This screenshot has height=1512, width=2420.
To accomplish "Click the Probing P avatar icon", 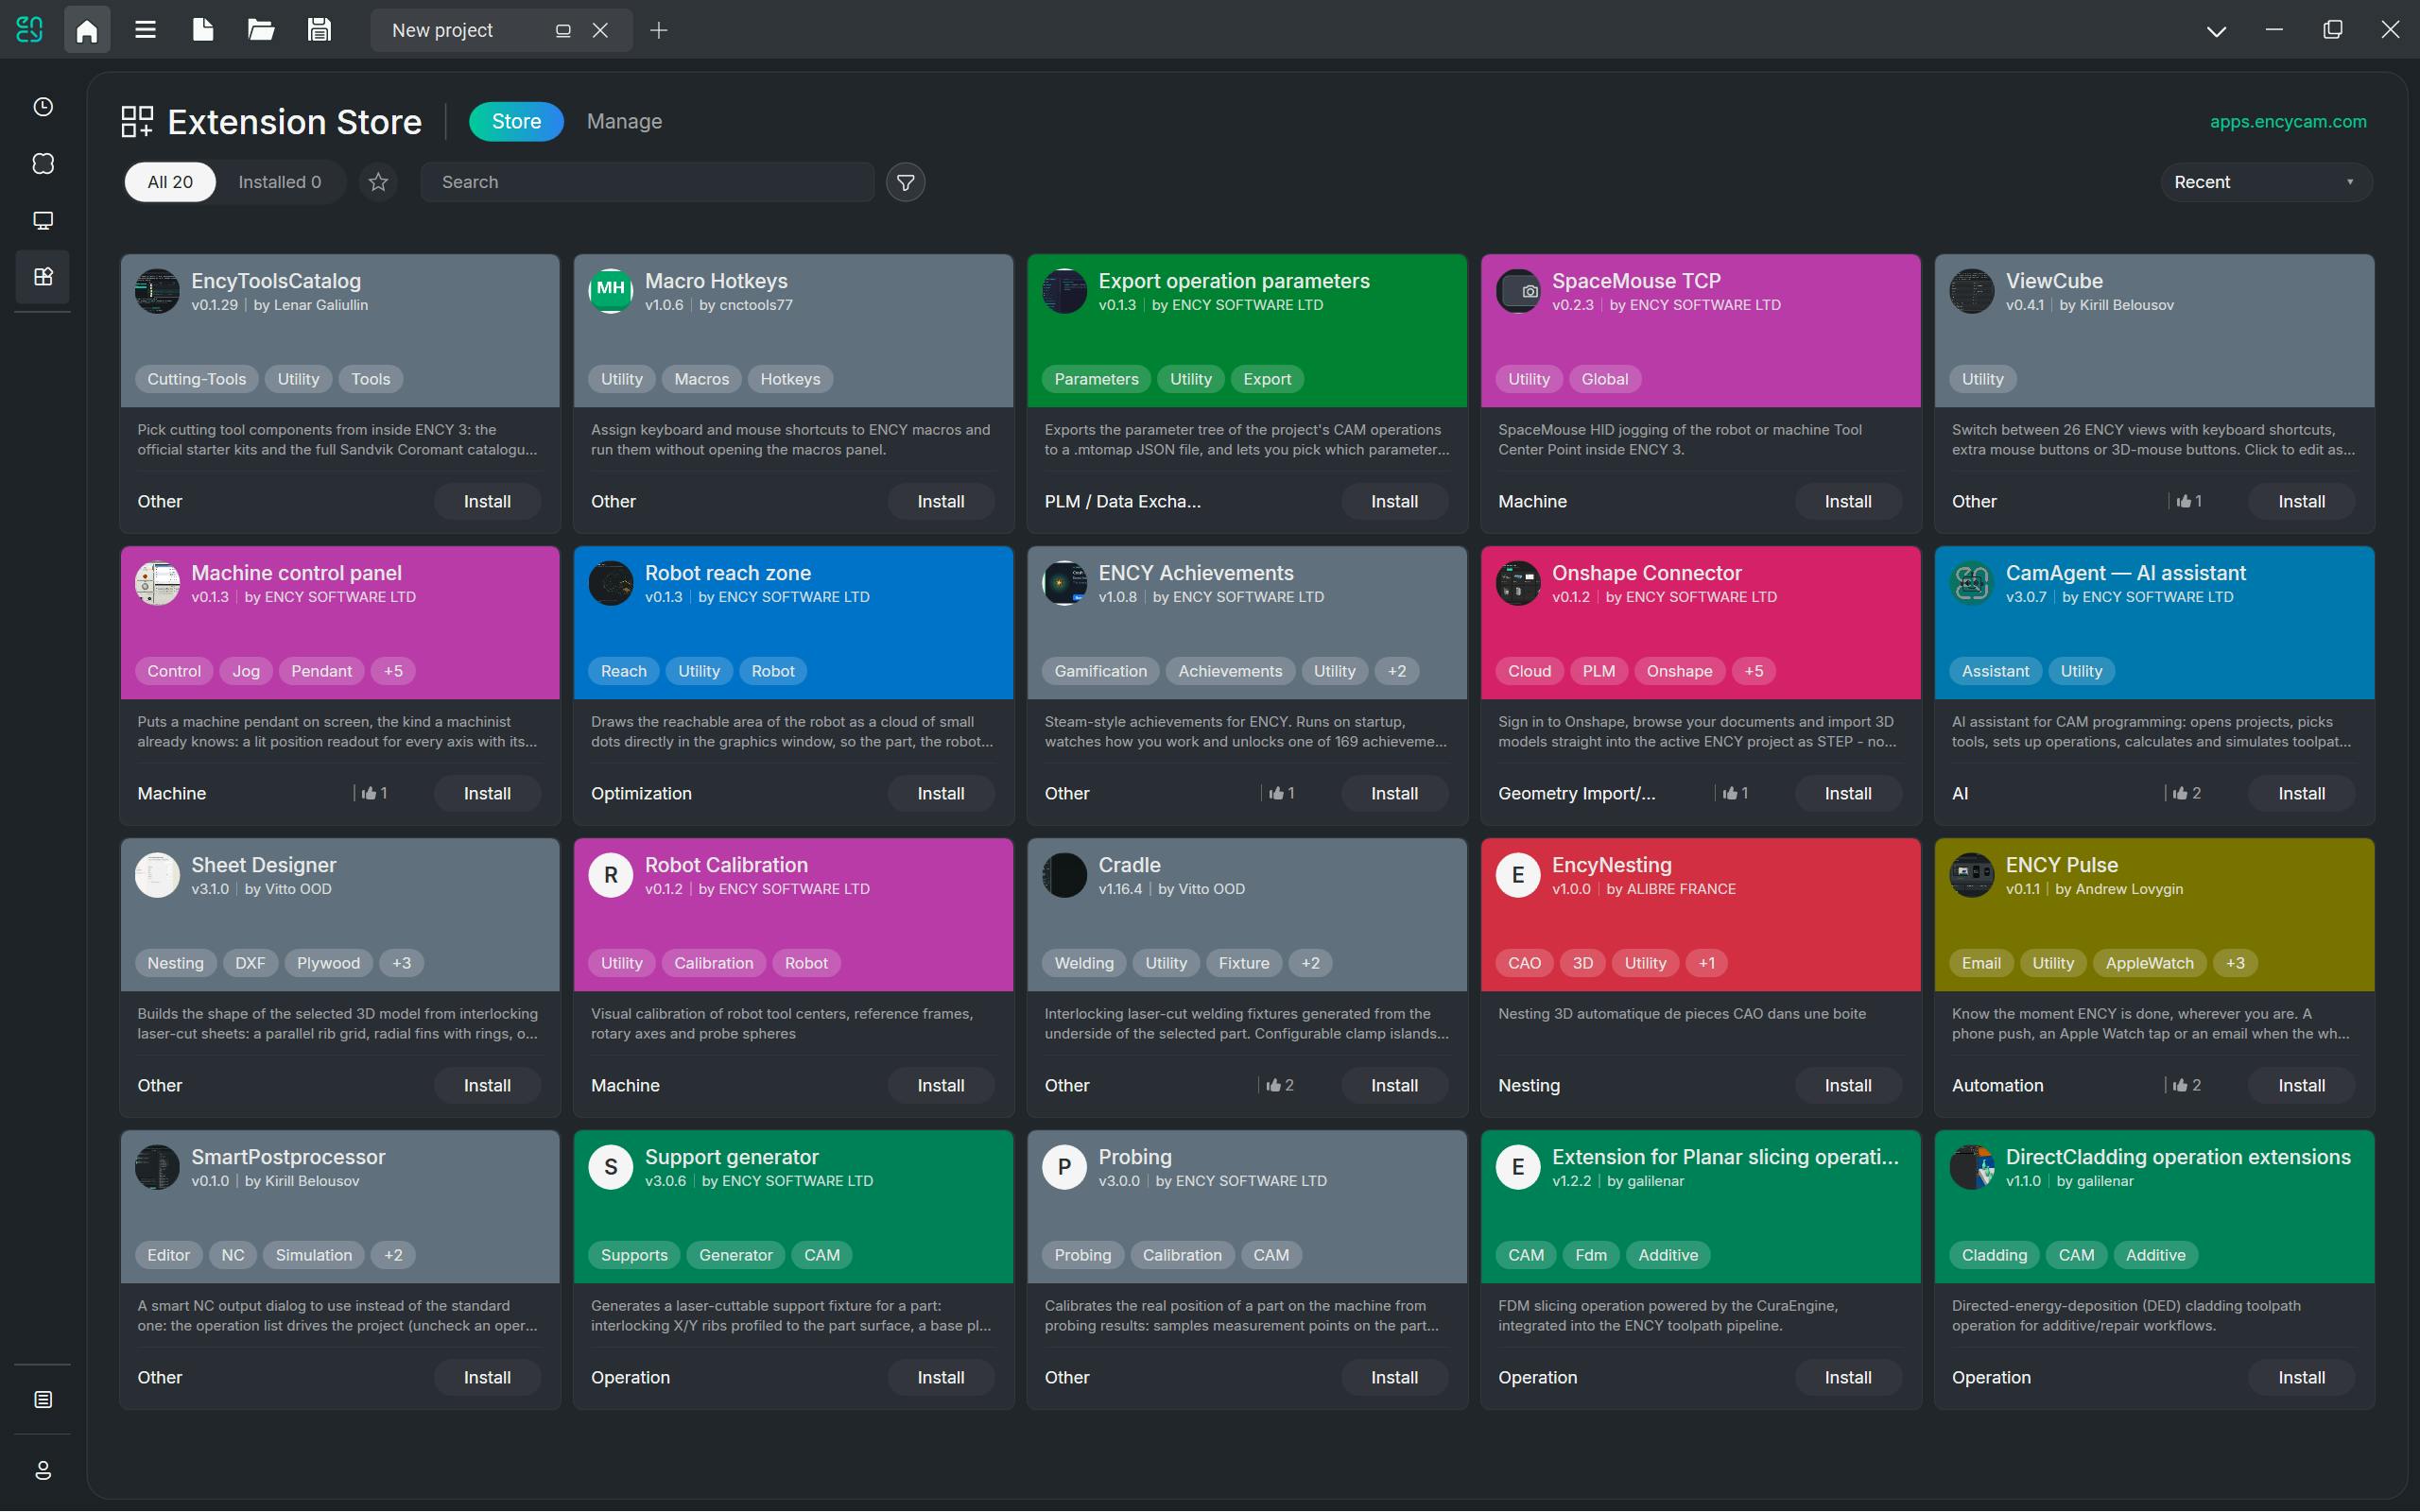I will point(1064,1167).
